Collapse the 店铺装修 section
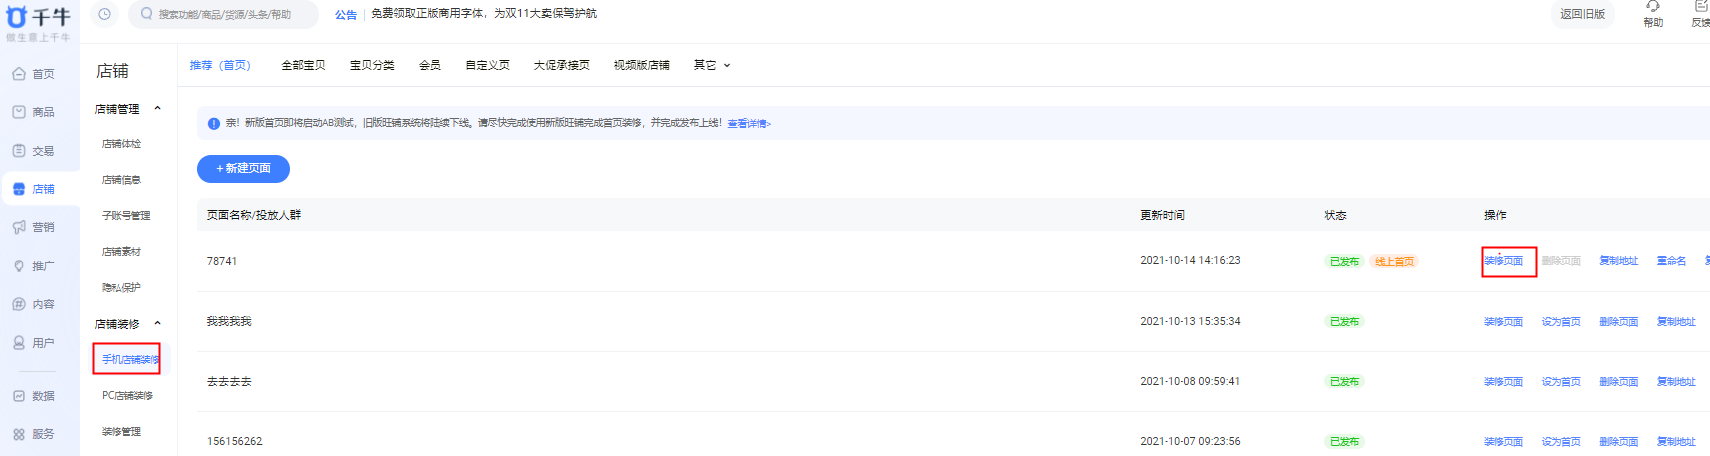Screen dimensions: 1710x456 pos(157,324)
